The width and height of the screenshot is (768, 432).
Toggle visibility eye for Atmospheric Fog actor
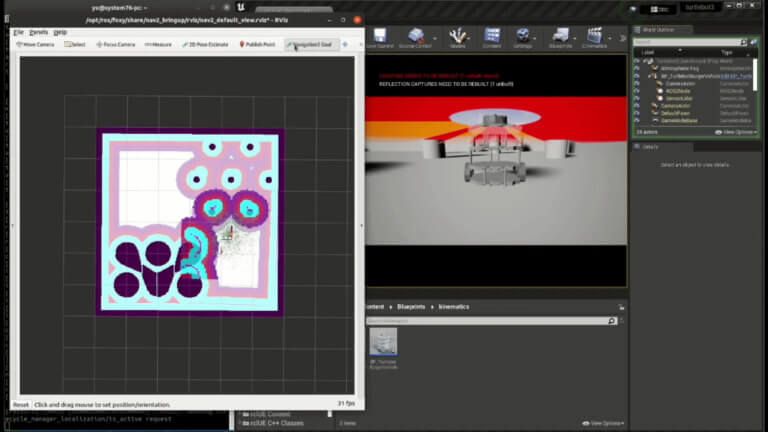coord(637,68)
